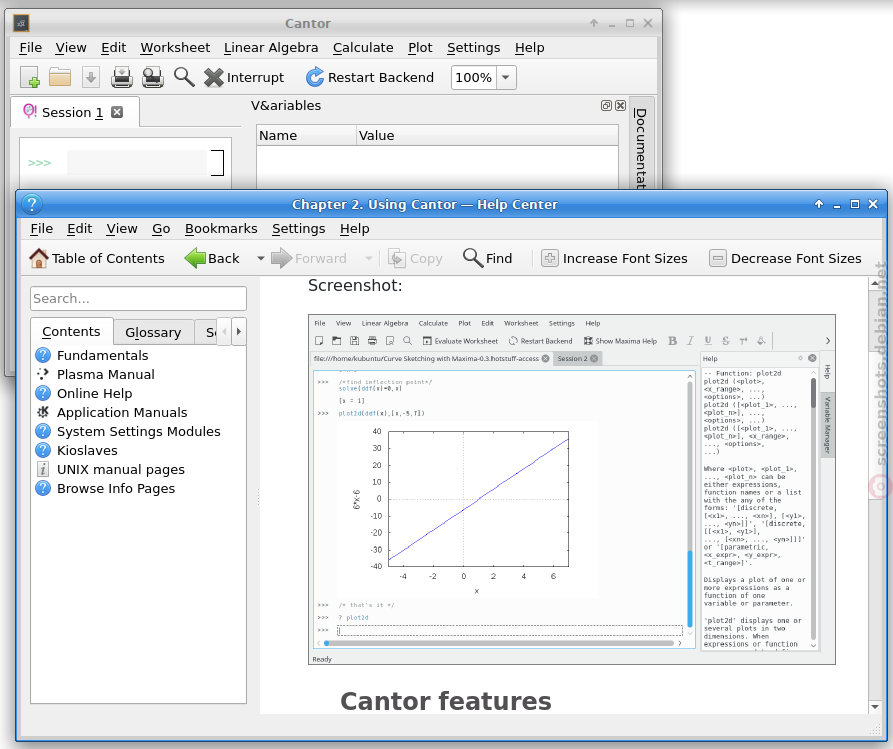
Task: Click the magnifier Find icon in Cantor toolbar
Action: (184, 77)
